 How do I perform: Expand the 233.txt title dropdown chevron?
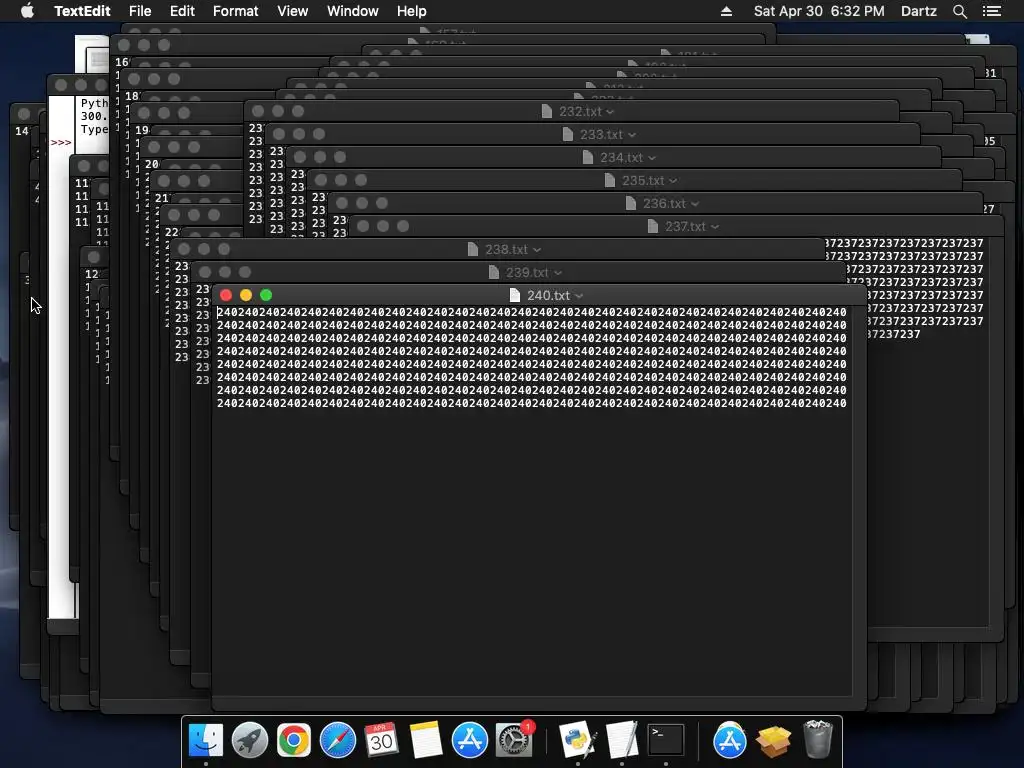(632, 135)
